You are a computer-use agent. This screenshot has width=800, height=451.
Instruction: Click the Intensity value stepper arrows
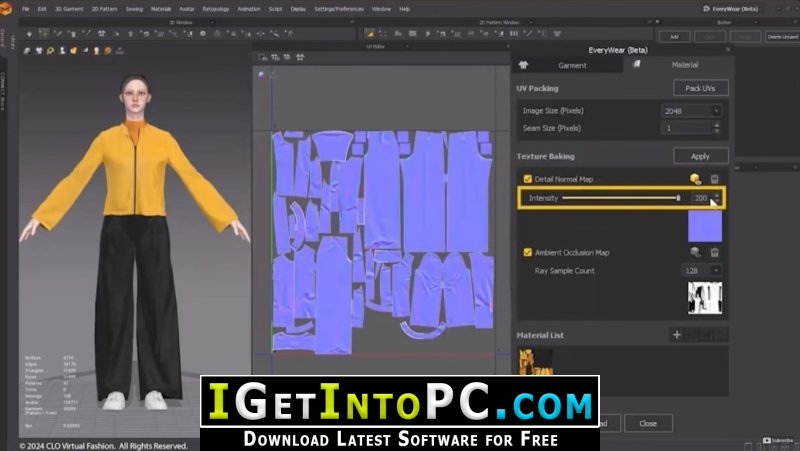pyautogui.click(x=717, y=198)
